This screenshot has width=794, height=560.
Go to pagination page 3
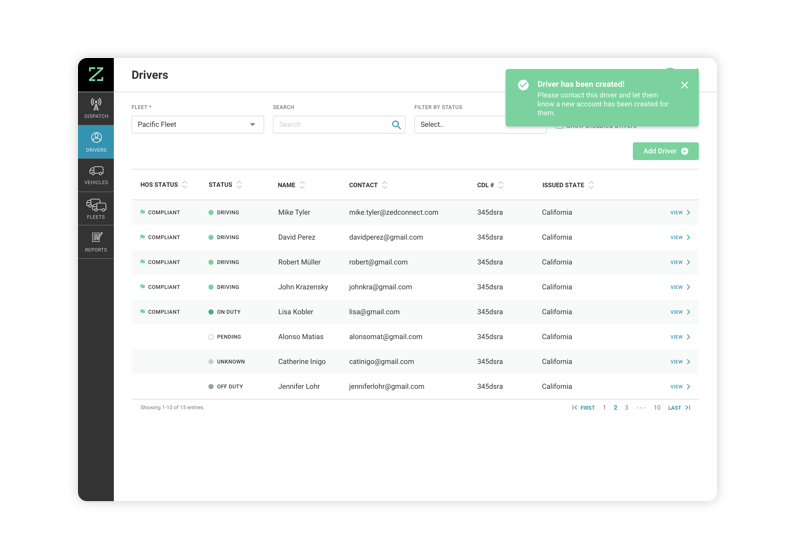click(626, 408)
